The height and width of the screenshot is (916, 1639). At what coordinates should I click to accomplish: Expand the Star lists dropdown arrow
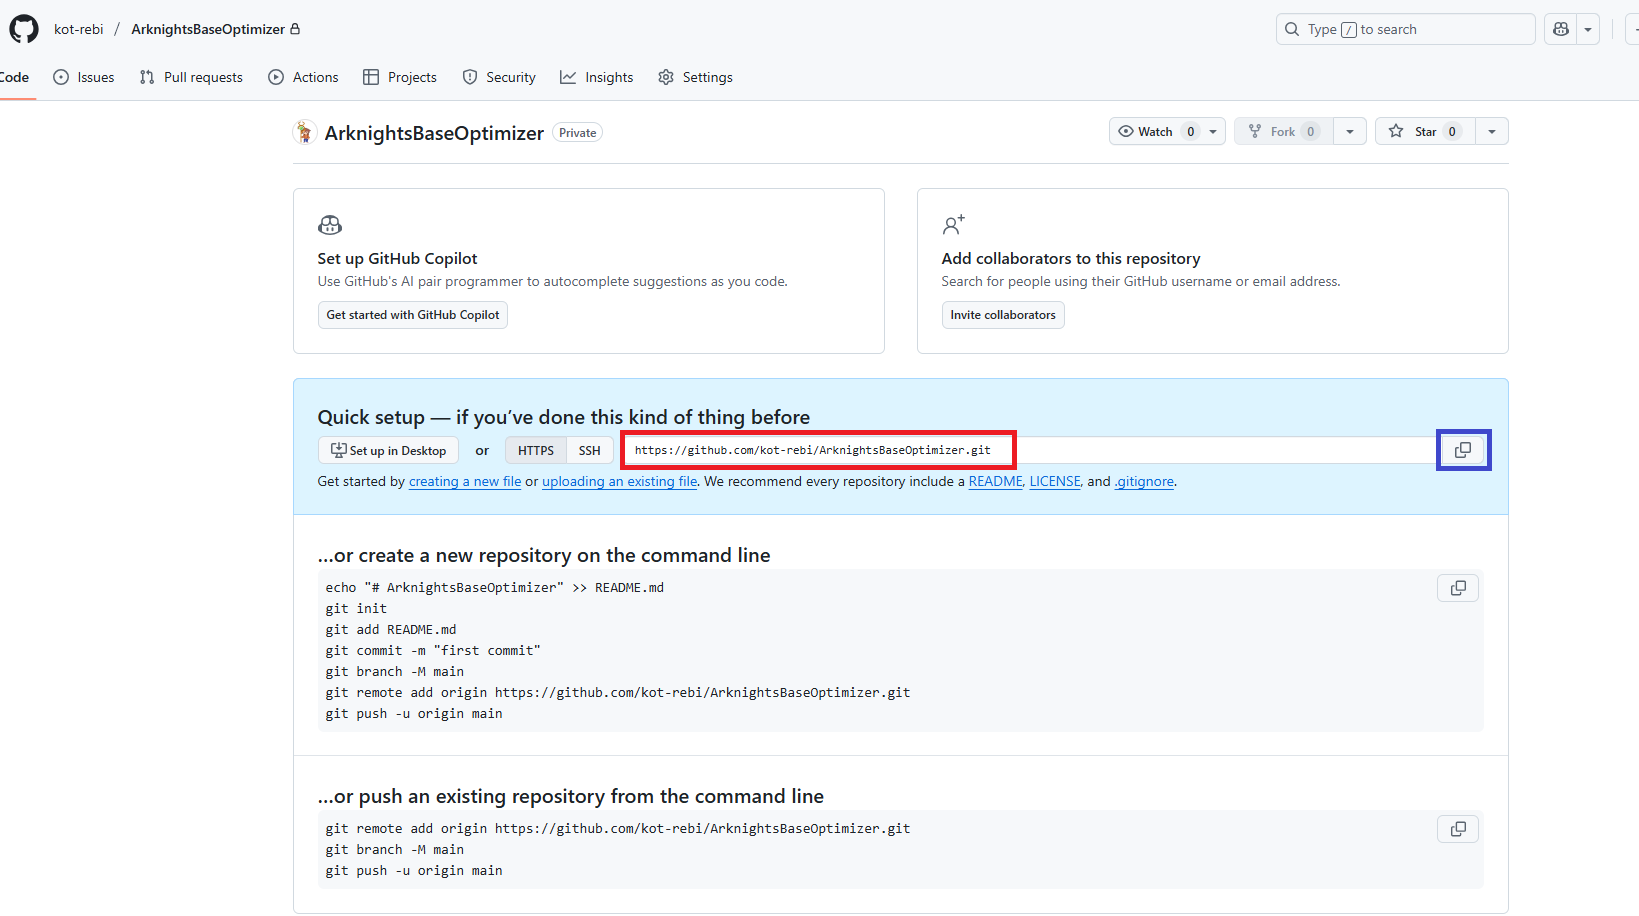1492,131
